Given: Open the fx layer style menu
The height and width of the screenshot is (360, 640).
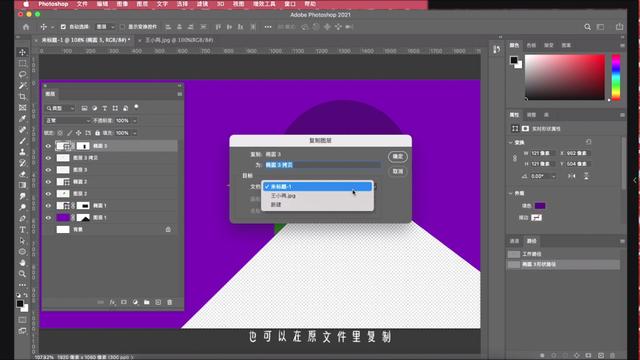Looking at the screenshot, I should pyautogui.click(x=112, y=302).
